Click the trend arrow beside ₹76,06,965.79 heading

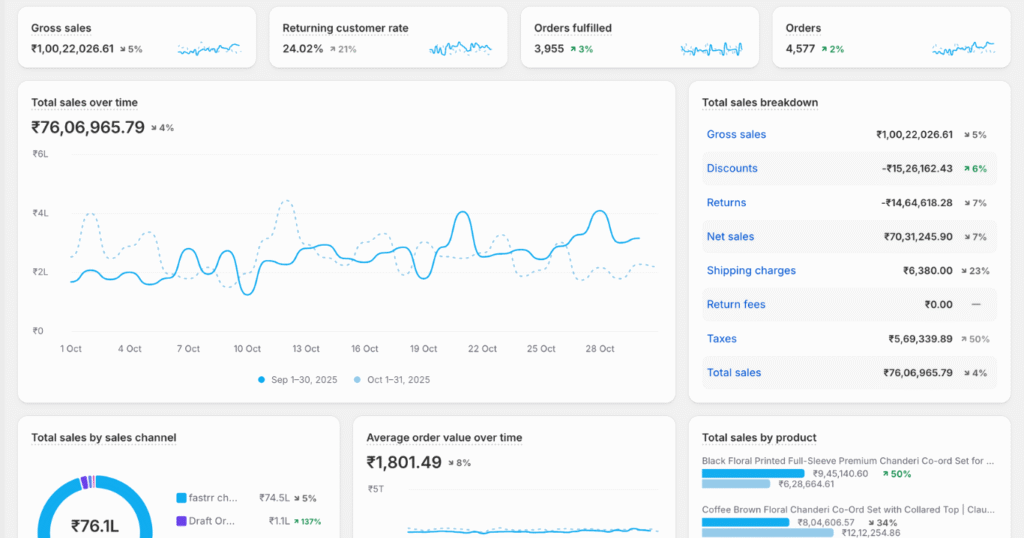tap(153, 128)
